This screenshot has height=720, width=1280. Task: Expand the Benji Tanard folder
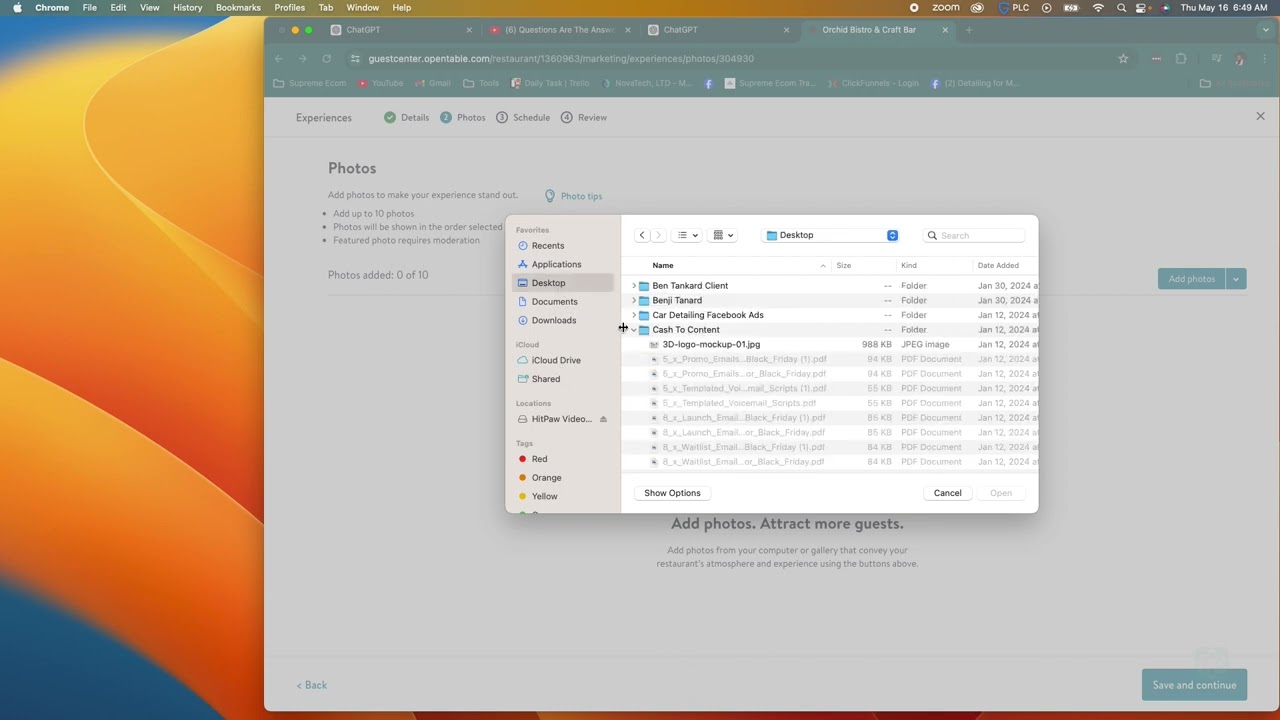click(x=633, y=300)
